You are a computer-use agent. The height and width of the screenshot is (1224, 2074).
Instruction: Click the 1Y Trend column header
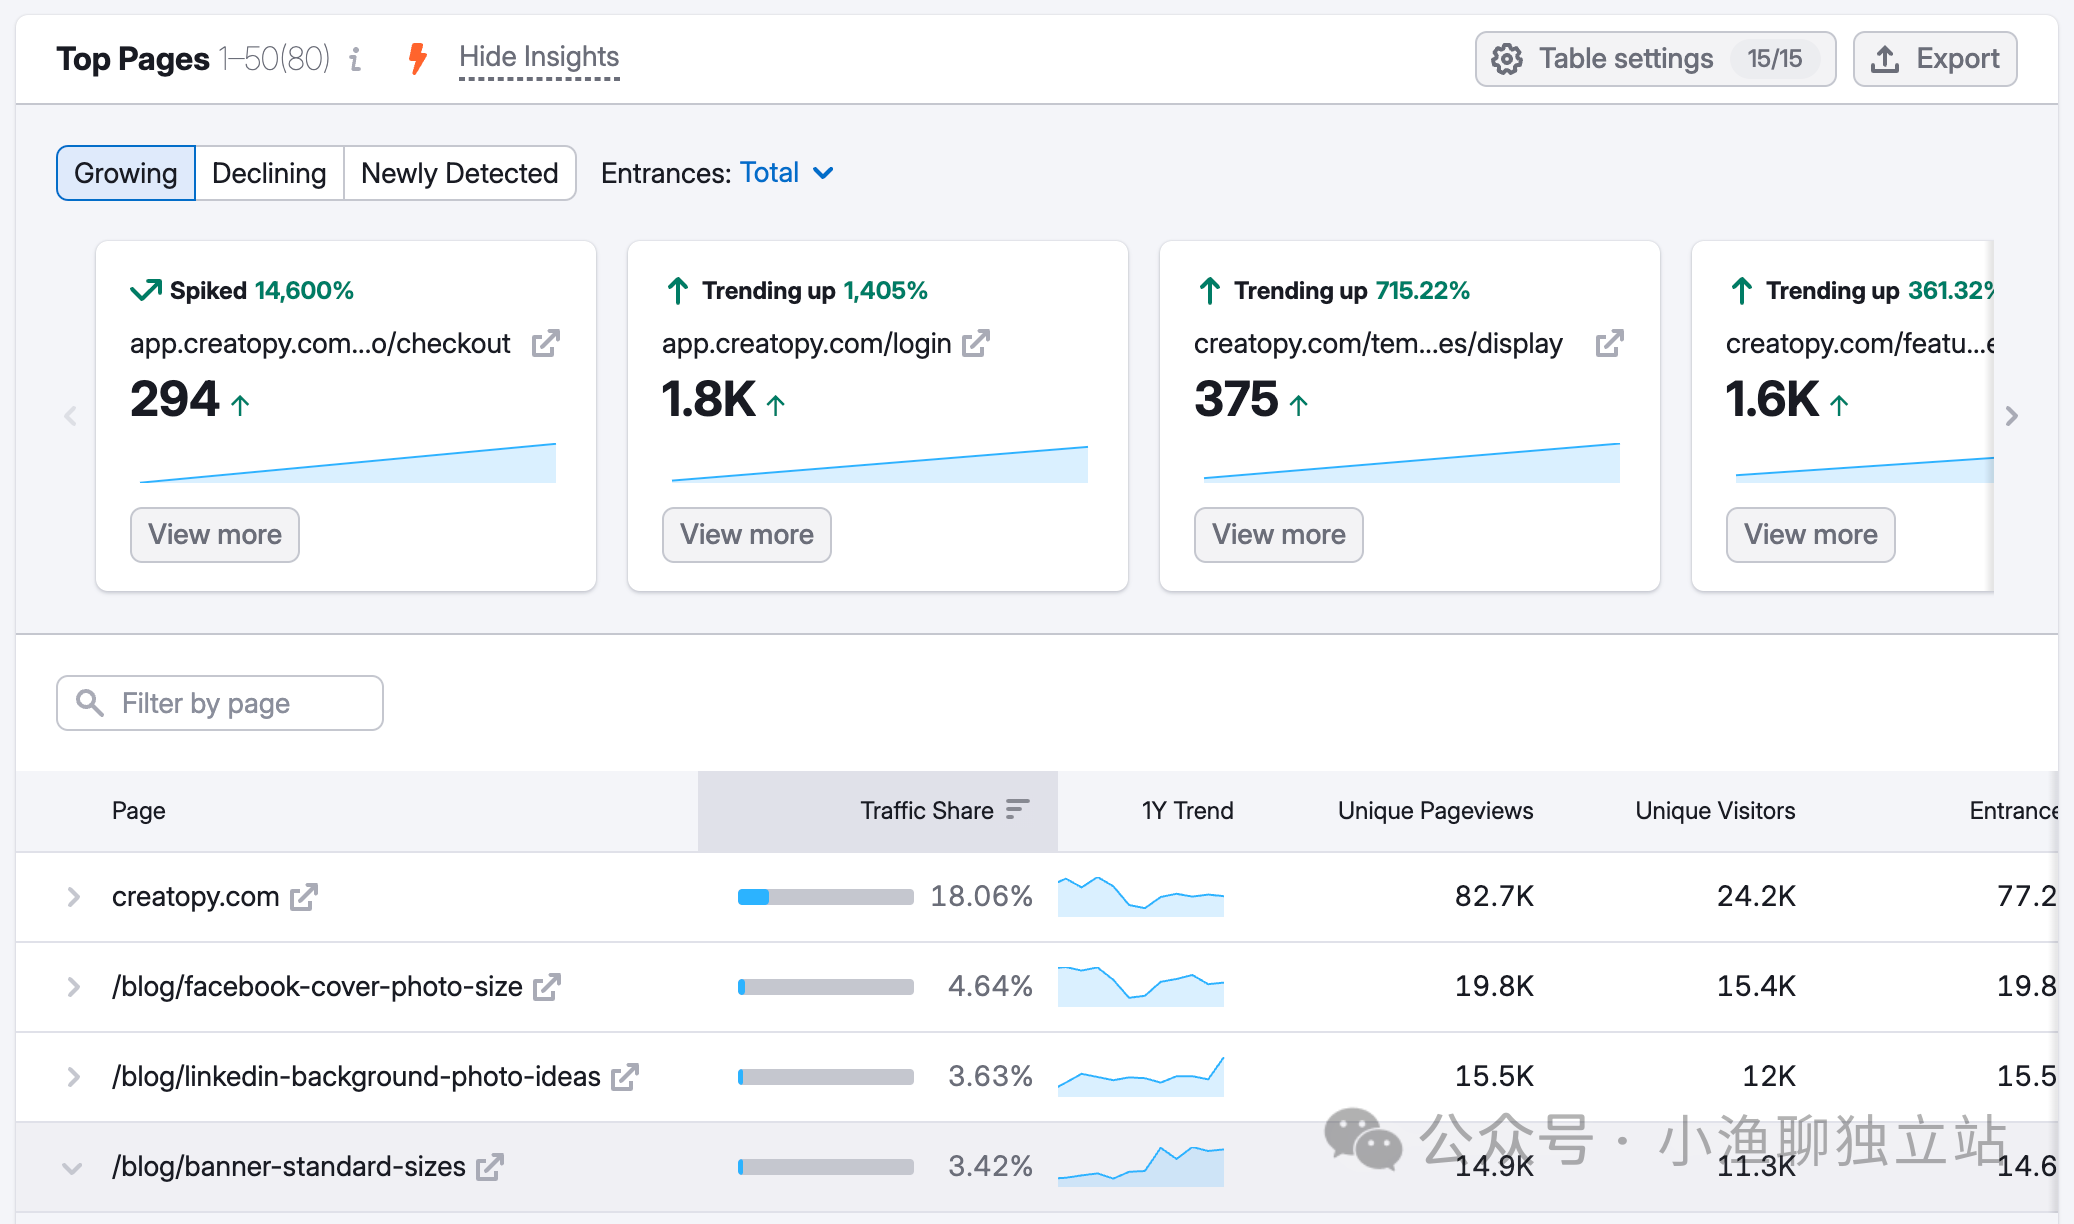pos(1187,810)
